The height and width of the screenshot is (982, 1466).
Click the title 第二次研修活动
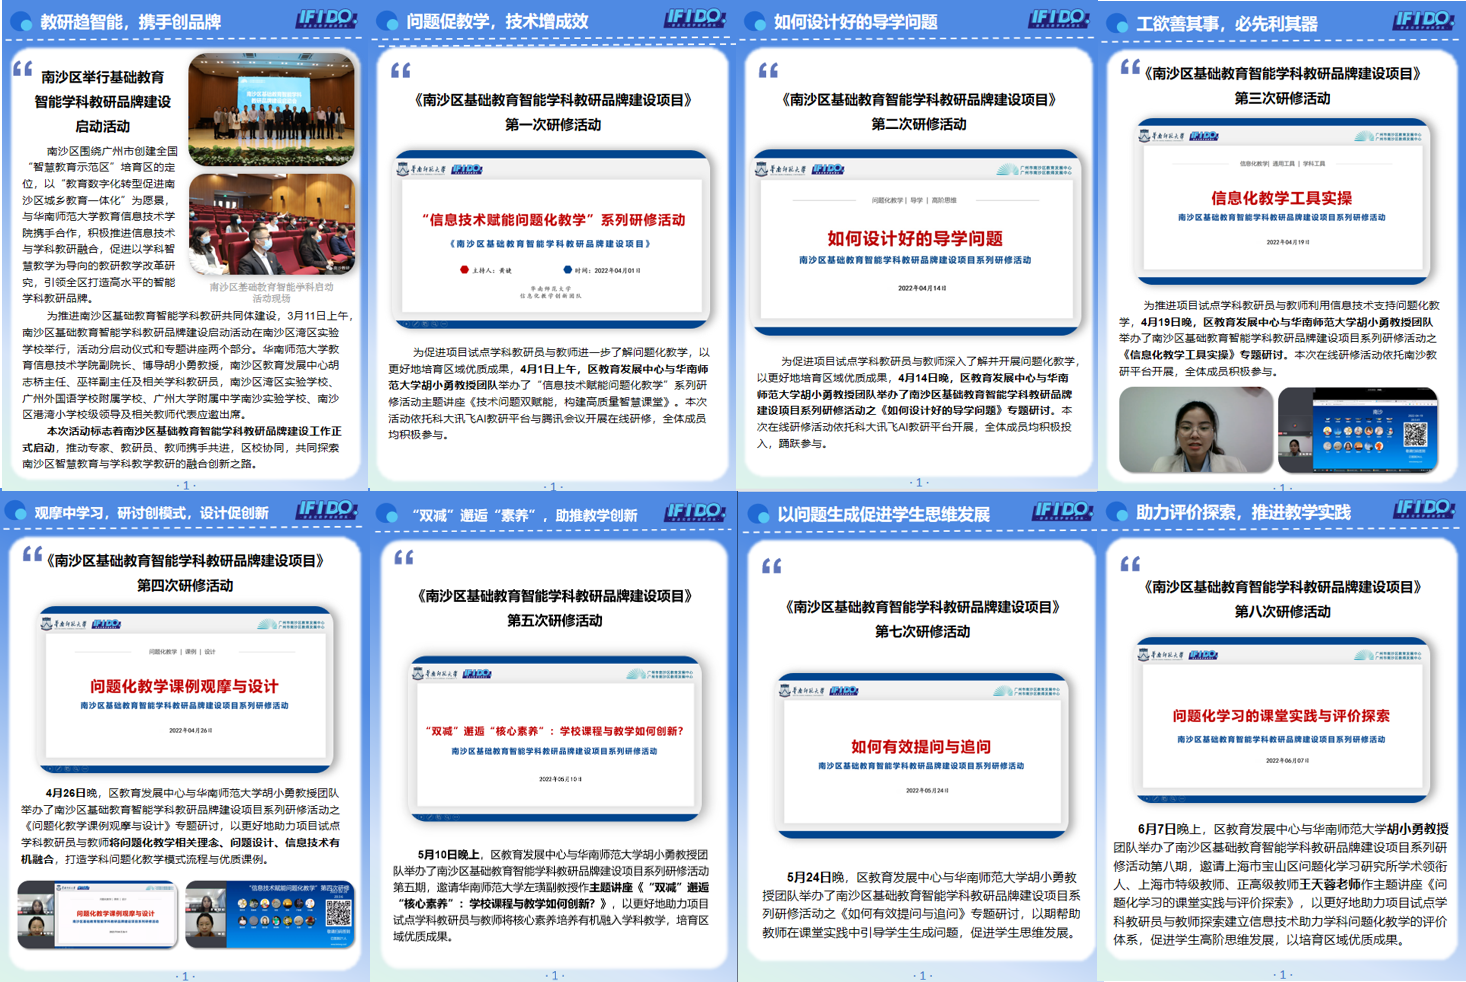point(919,123)
